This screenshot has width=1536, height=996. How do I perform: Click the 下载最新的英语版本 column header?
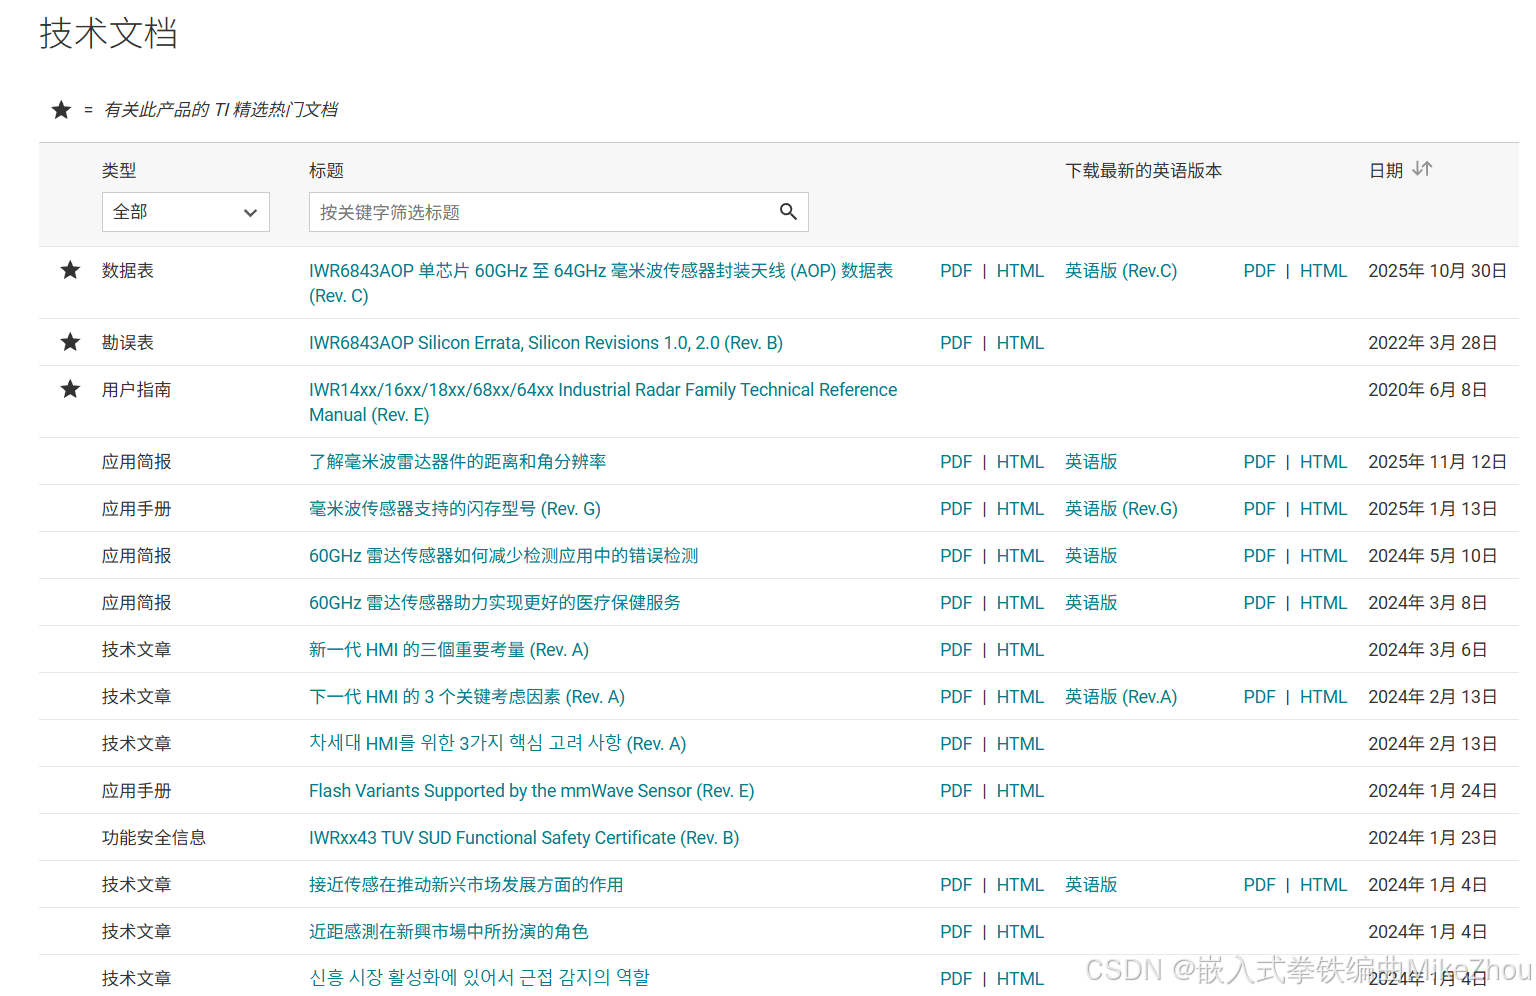1144,171
